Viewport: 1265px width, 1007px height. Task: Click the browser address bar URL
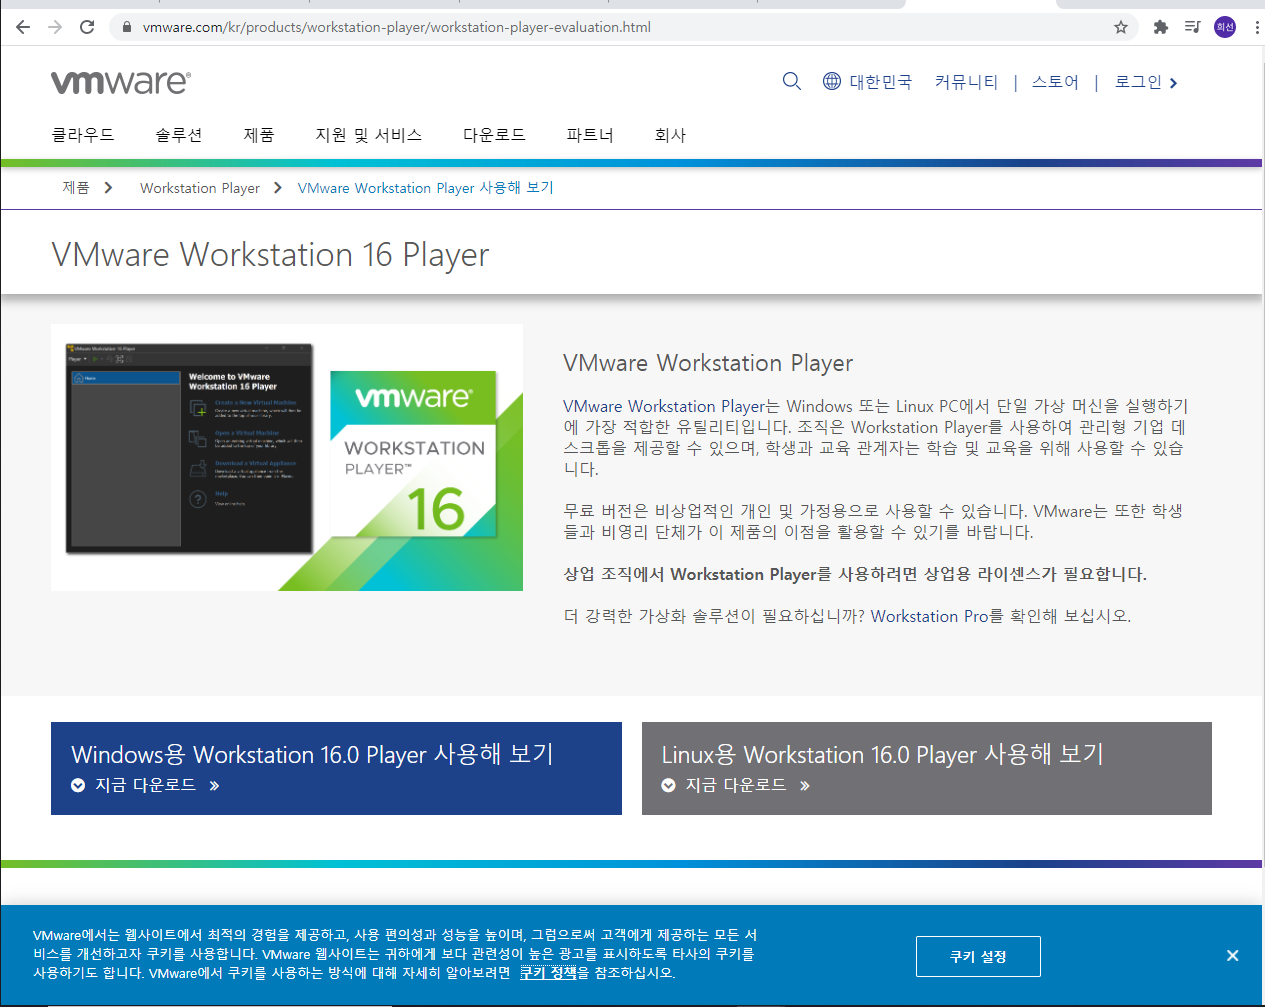tap(397, 27)
